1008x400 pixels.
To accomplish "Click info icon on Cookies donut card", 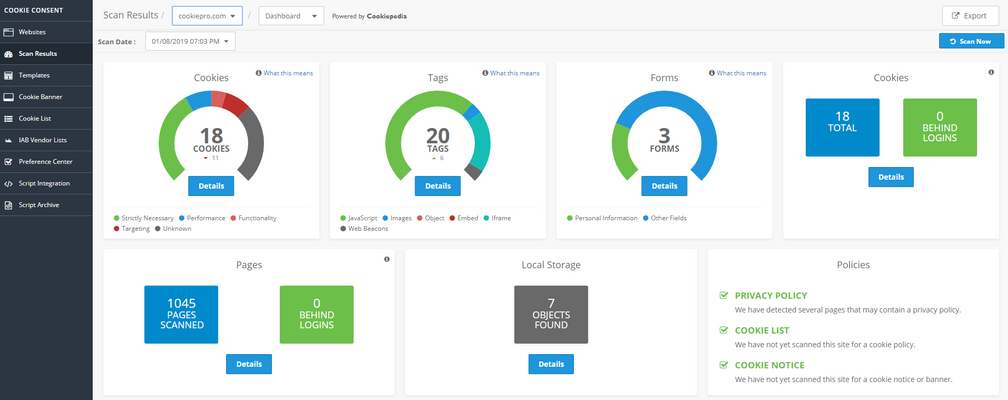I will tap(258, 73).
